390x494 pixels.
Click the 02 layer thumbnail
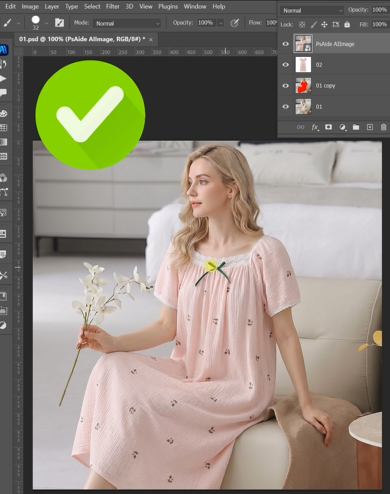tap(303, 65)
